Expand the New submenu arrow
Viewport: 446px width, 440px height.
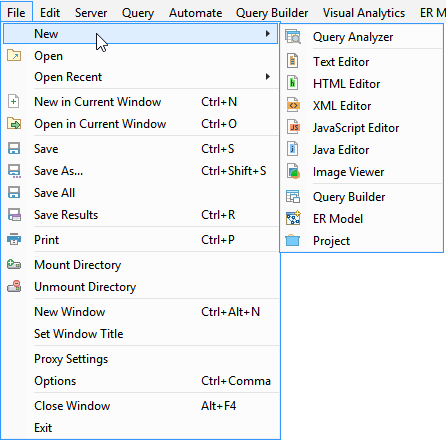(x=268, y=33)
